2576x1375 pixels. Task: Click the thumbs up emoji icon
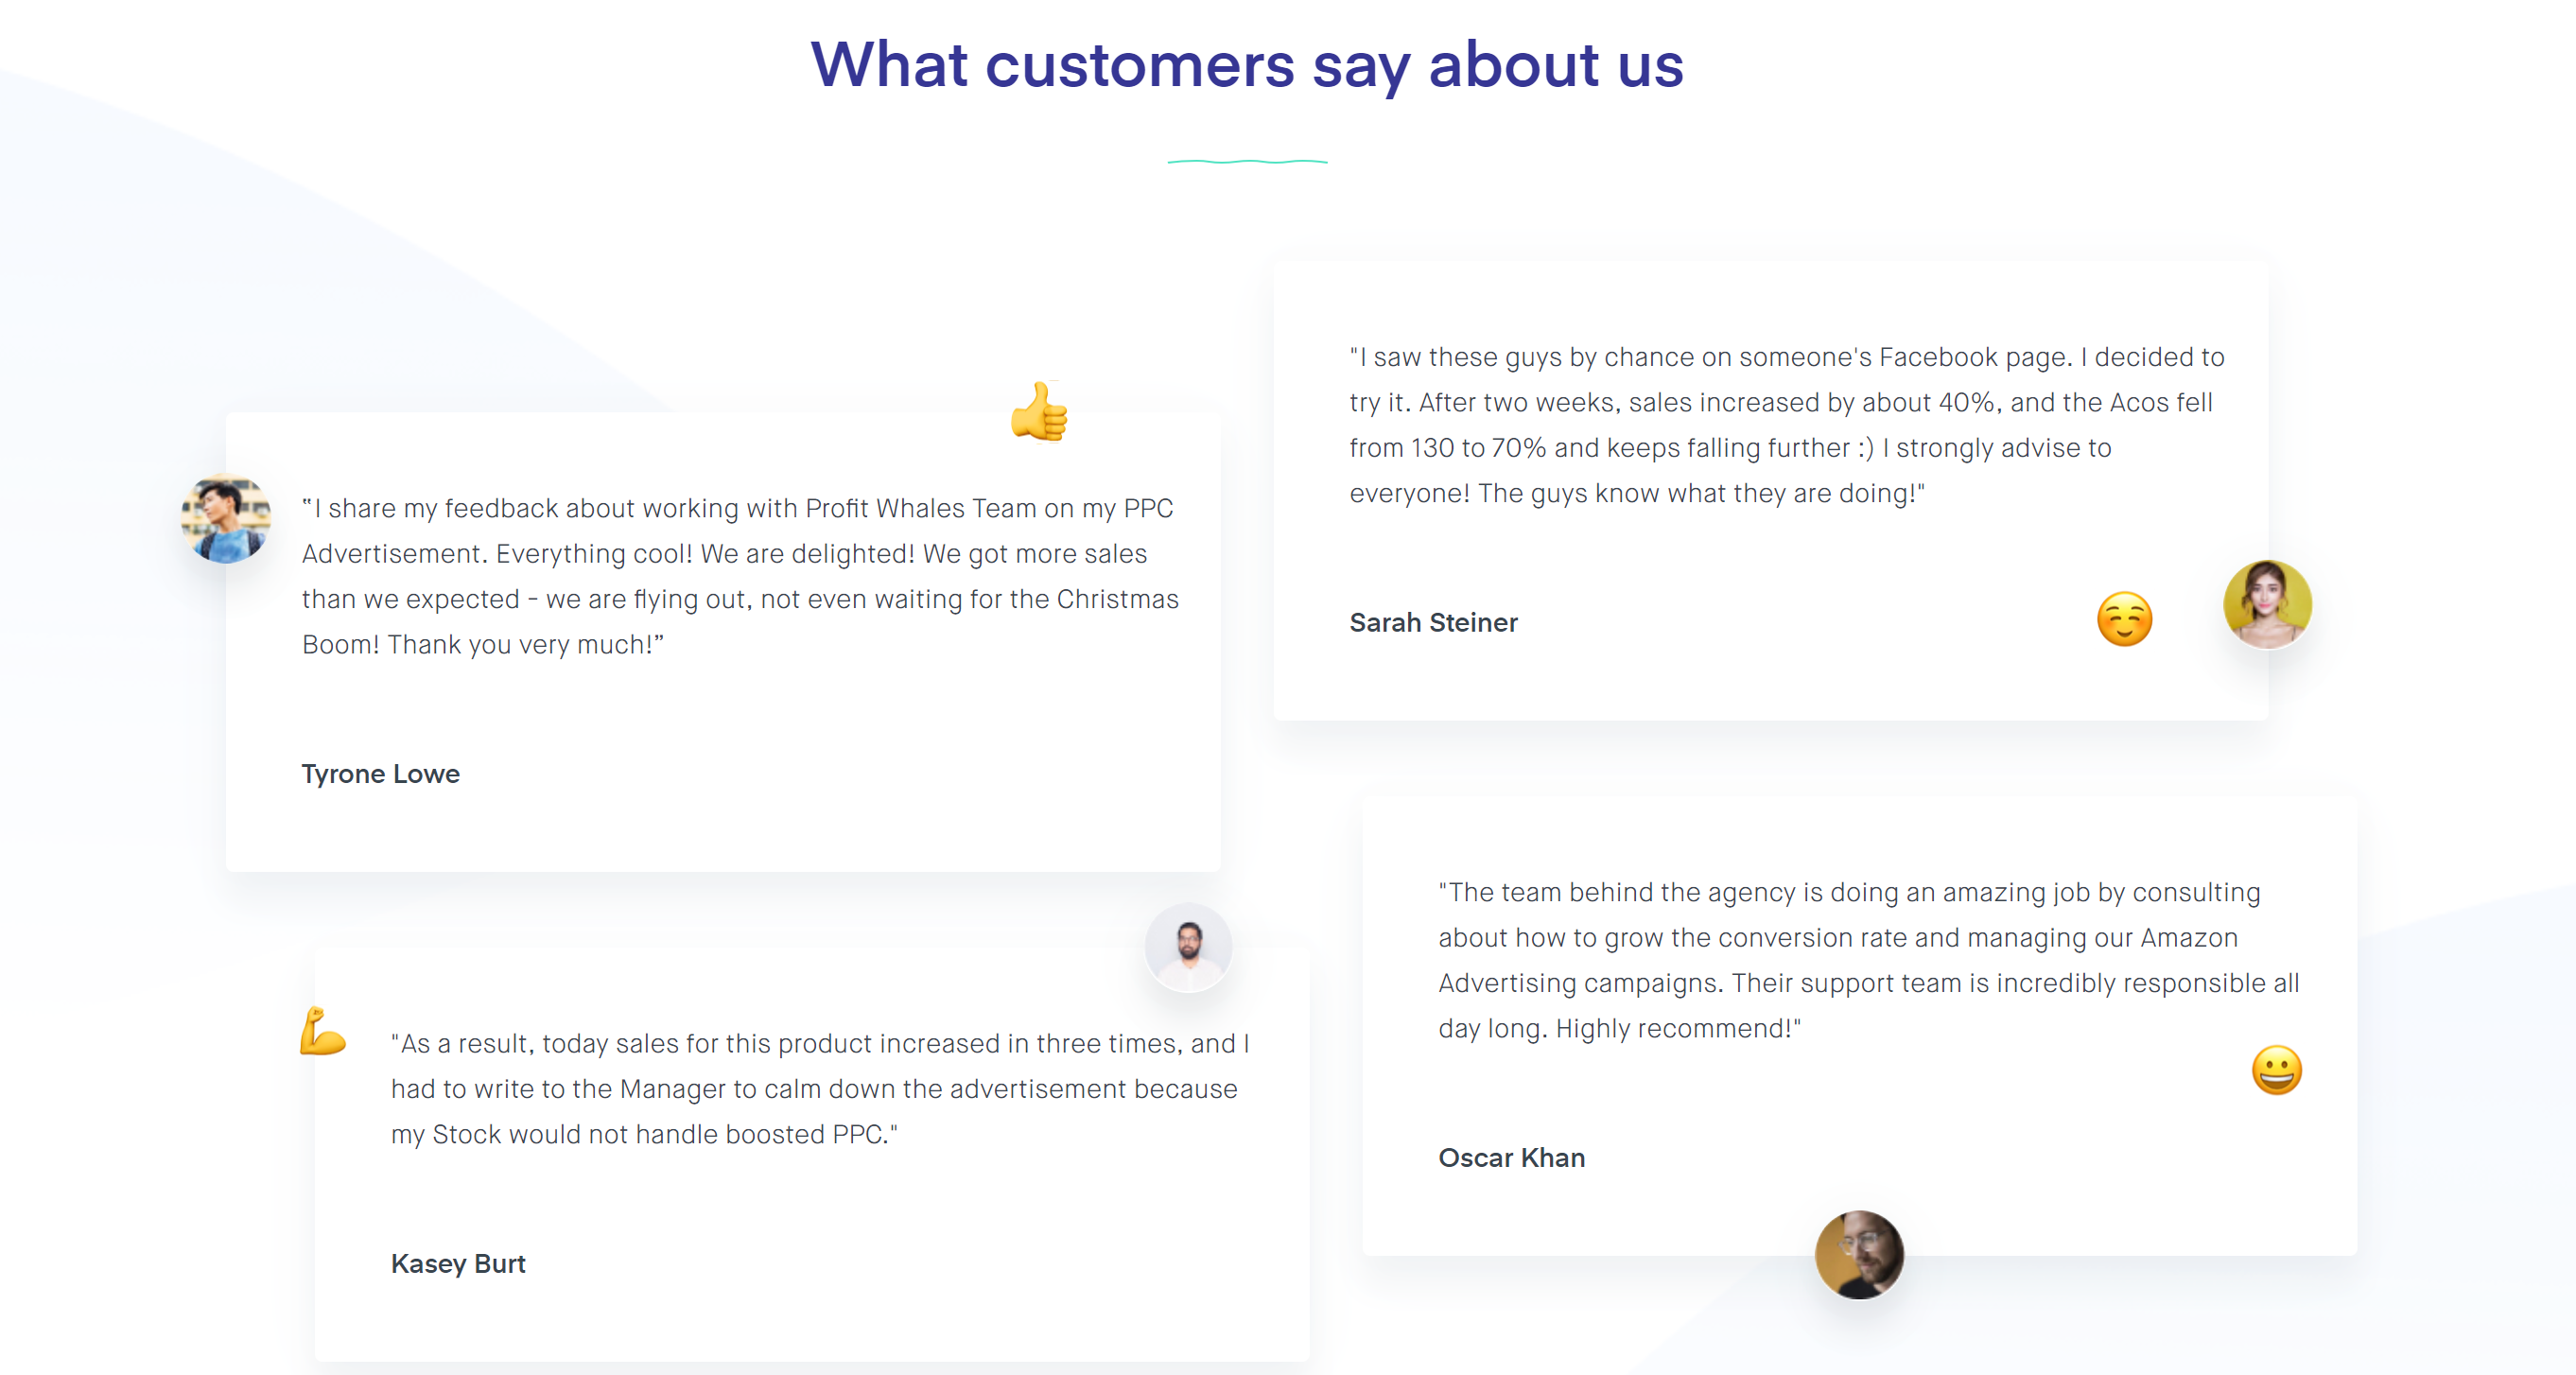pyautogui.click(x=1039, y=411)
